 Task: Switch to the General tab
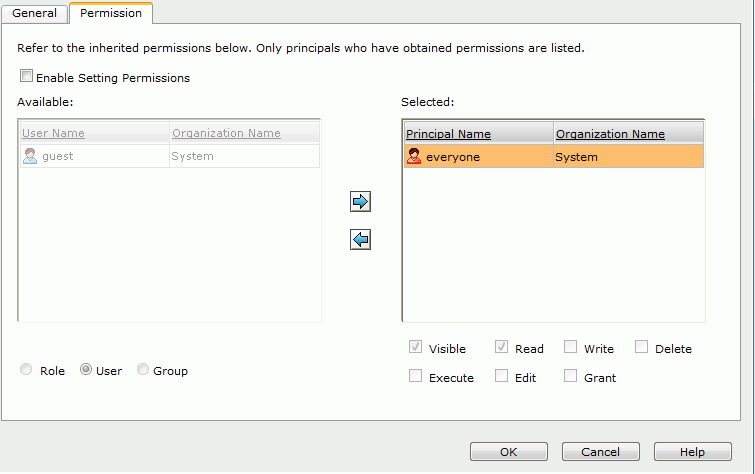34,13
